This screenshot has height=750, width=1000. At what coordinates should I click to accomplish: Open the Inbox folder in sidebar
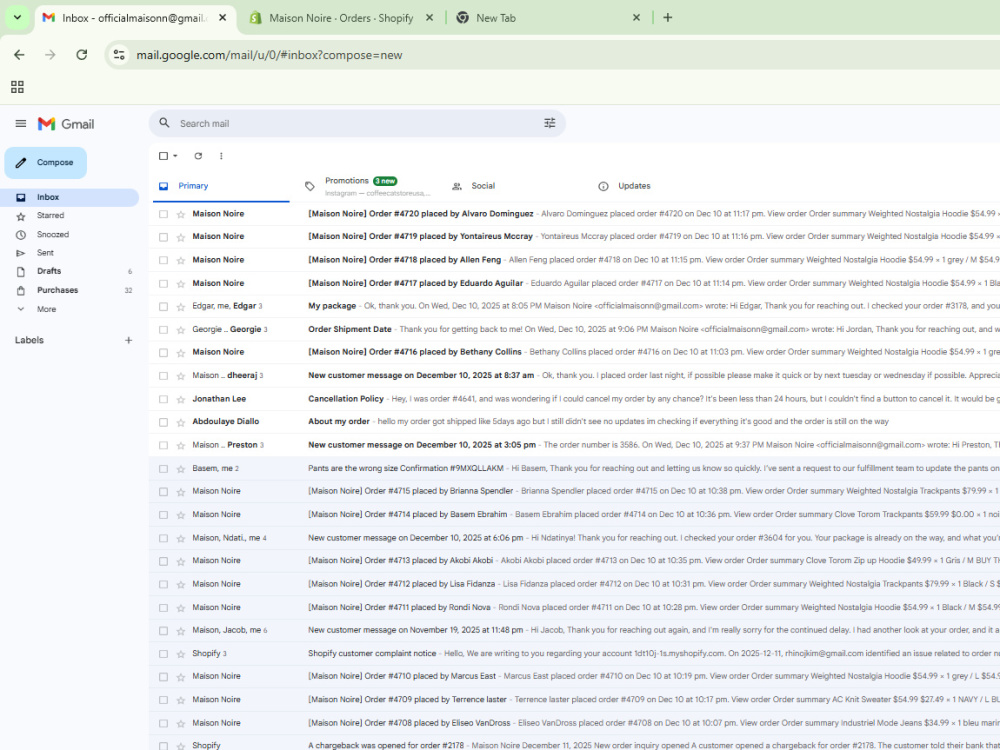click(x=70, y=198)
